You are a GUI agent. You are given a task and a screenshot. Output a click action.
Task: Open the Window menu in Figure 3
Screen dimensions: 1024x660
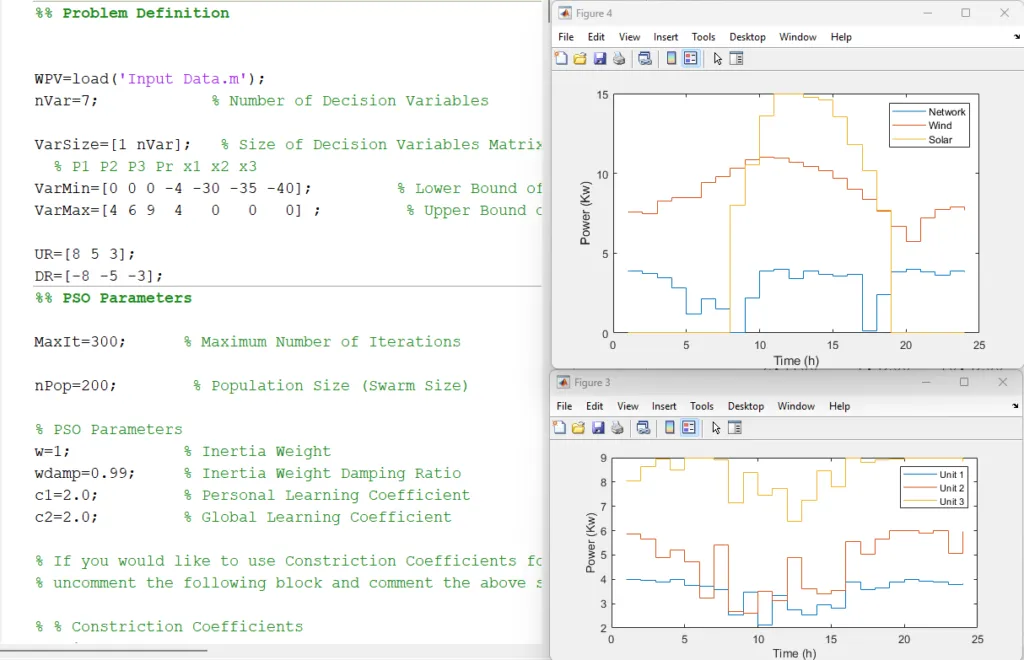click(795, 406)
